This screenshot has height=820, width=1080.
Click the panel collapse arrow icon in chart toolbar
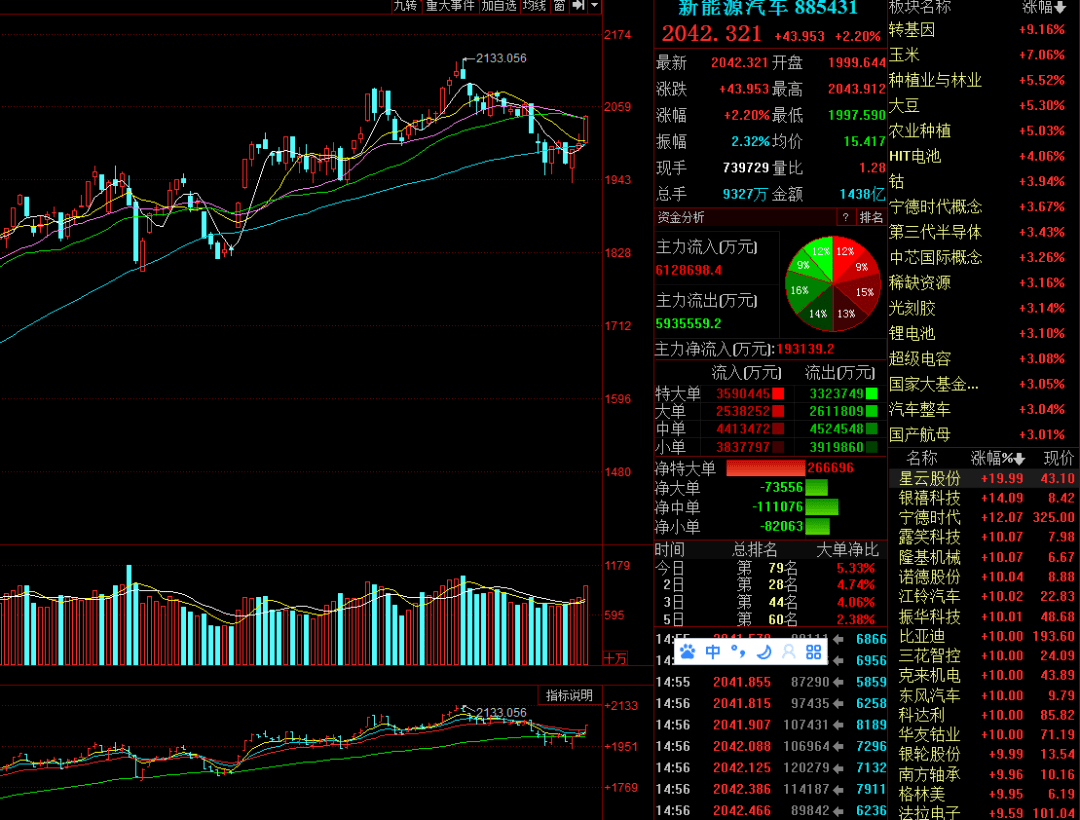point(579,6)
